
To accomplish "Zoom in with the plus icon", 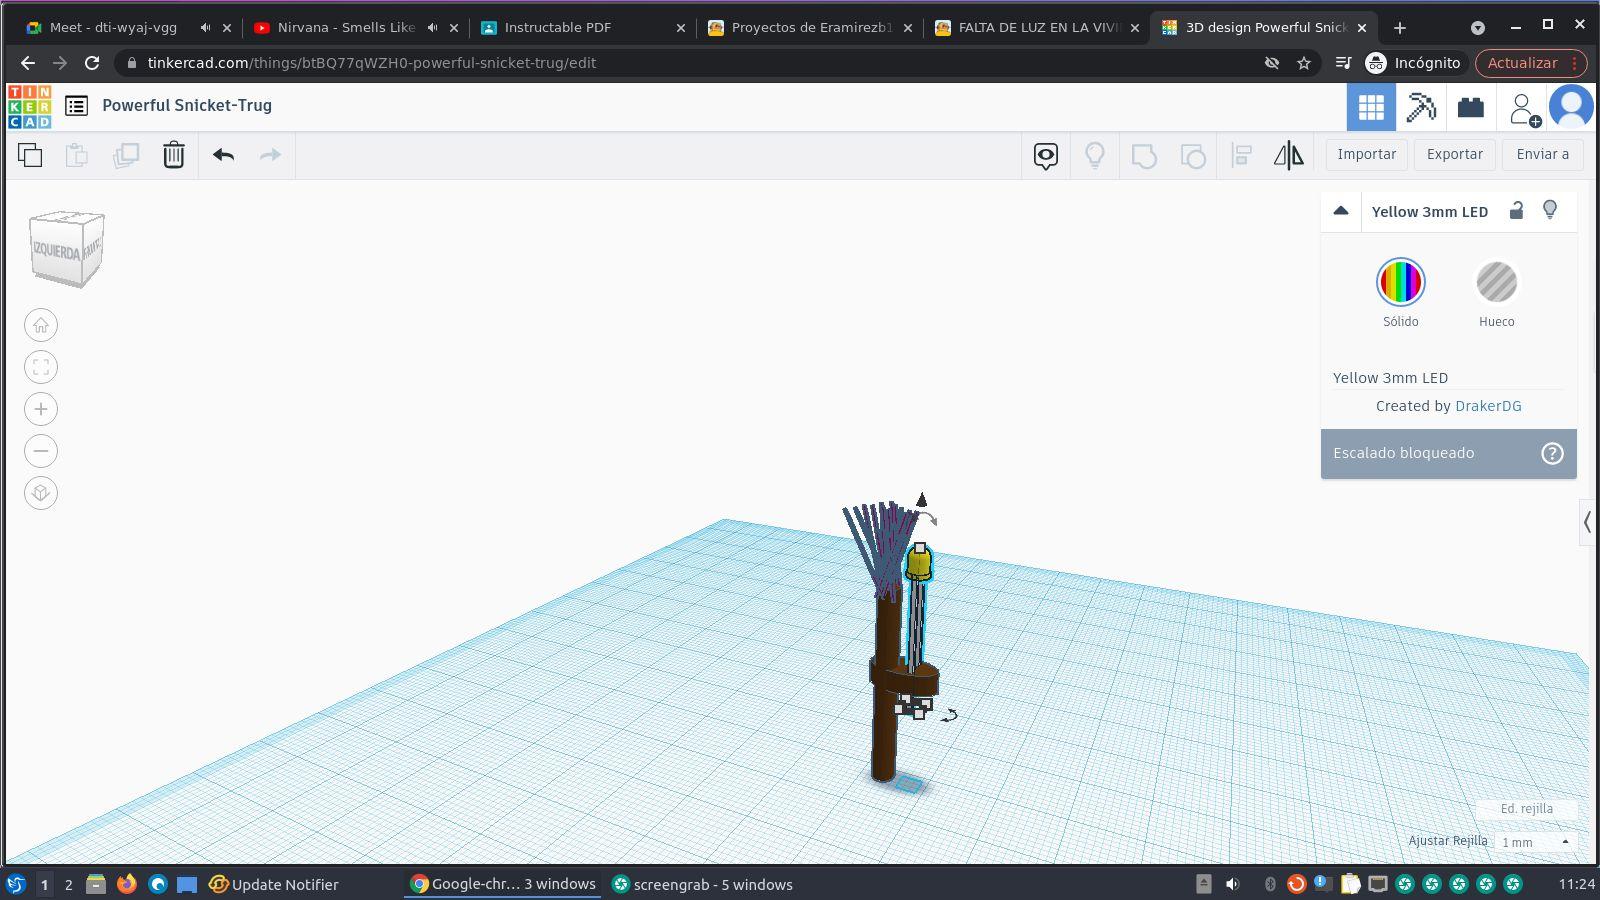I will (x=41, y=409).
